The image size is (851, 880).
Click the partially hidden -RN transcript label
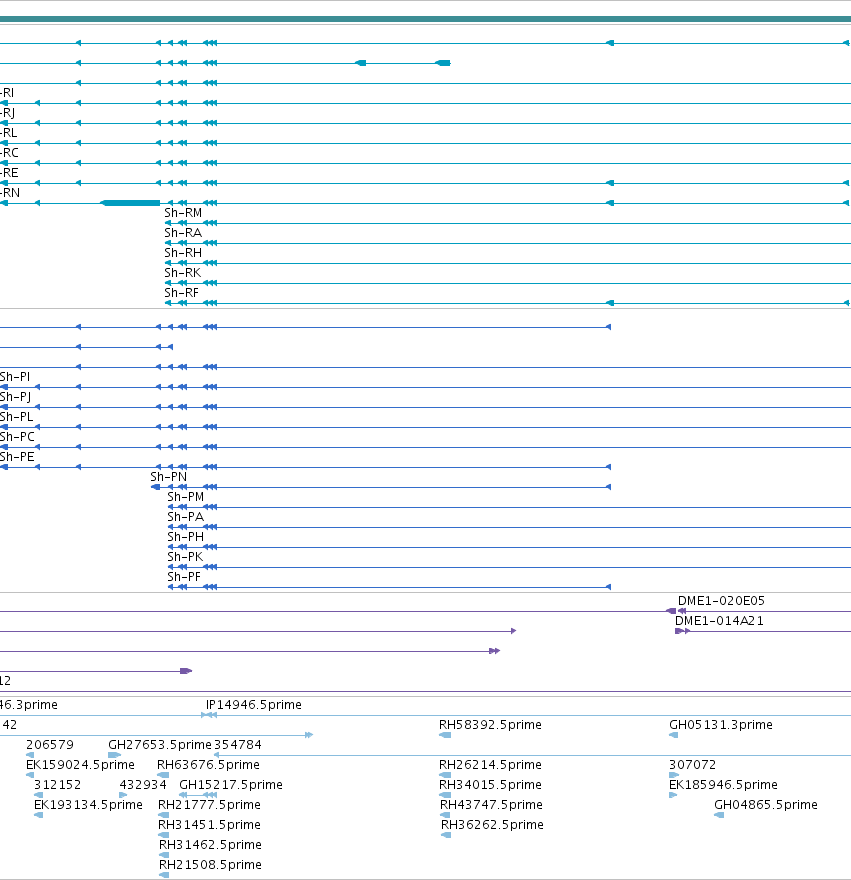[x=10, y=193]
